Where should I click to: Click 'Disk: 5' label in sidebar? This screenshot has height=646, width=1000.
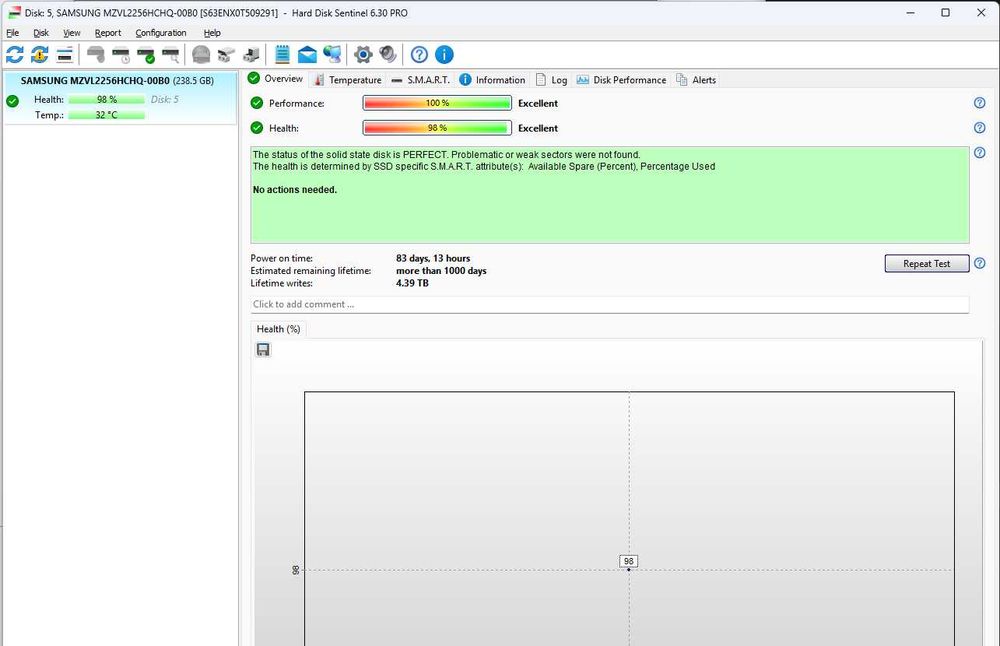tap(165, 99)
